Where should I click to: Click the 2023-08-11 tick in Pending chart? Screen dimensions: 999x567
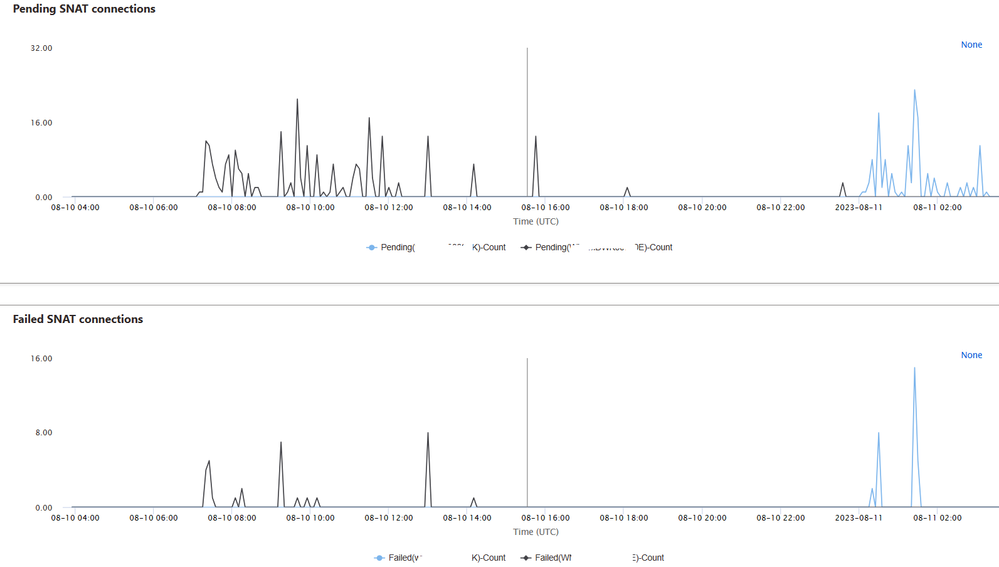[859, 207]
